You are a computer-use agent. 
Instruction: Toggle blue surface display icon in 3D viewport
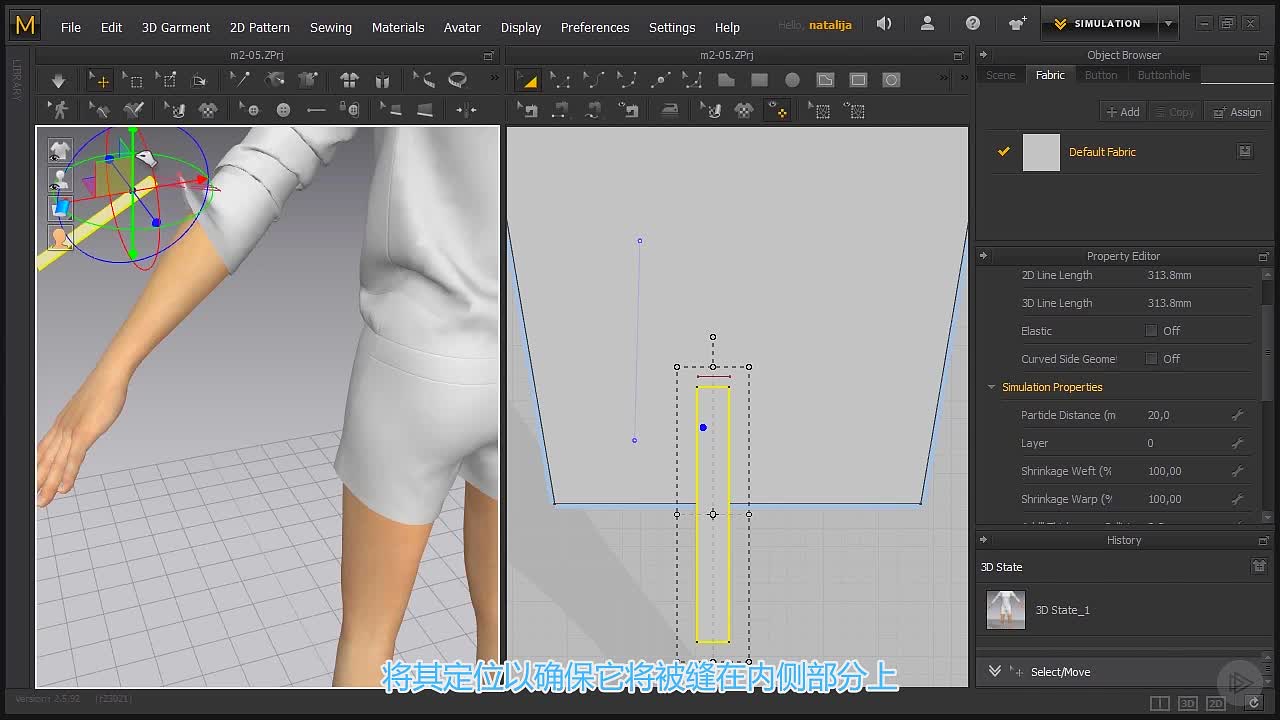coord(60,208)
